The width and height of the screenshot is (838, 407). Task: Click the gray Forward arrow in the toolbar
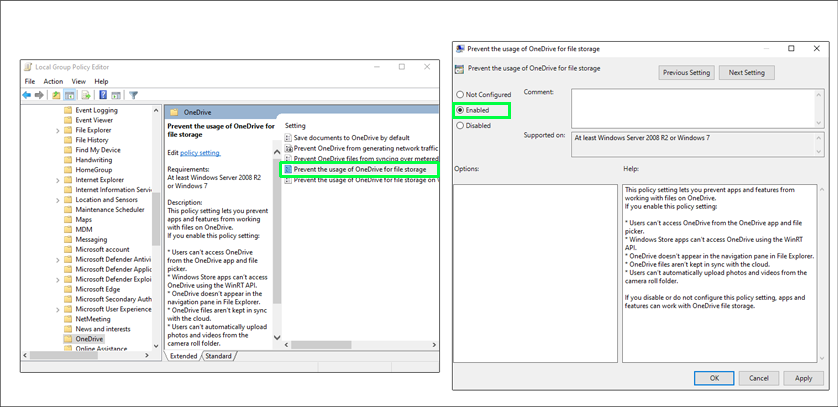click(x=39, y=96)
